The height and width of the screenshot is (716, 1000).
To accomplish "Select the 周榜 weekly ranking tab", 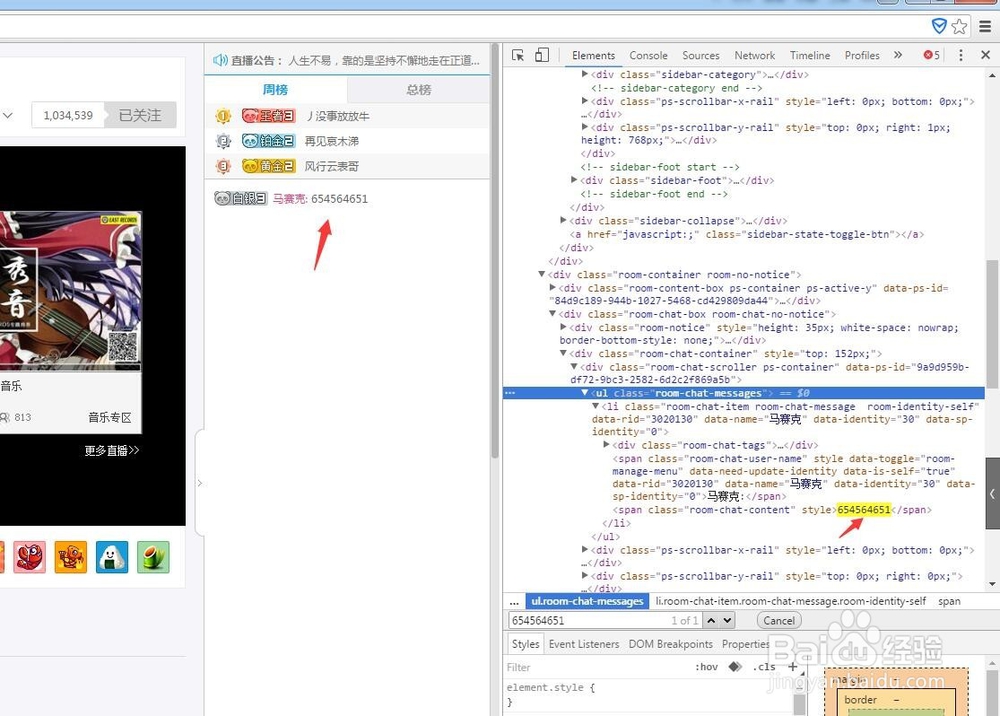I will point(276,89).
